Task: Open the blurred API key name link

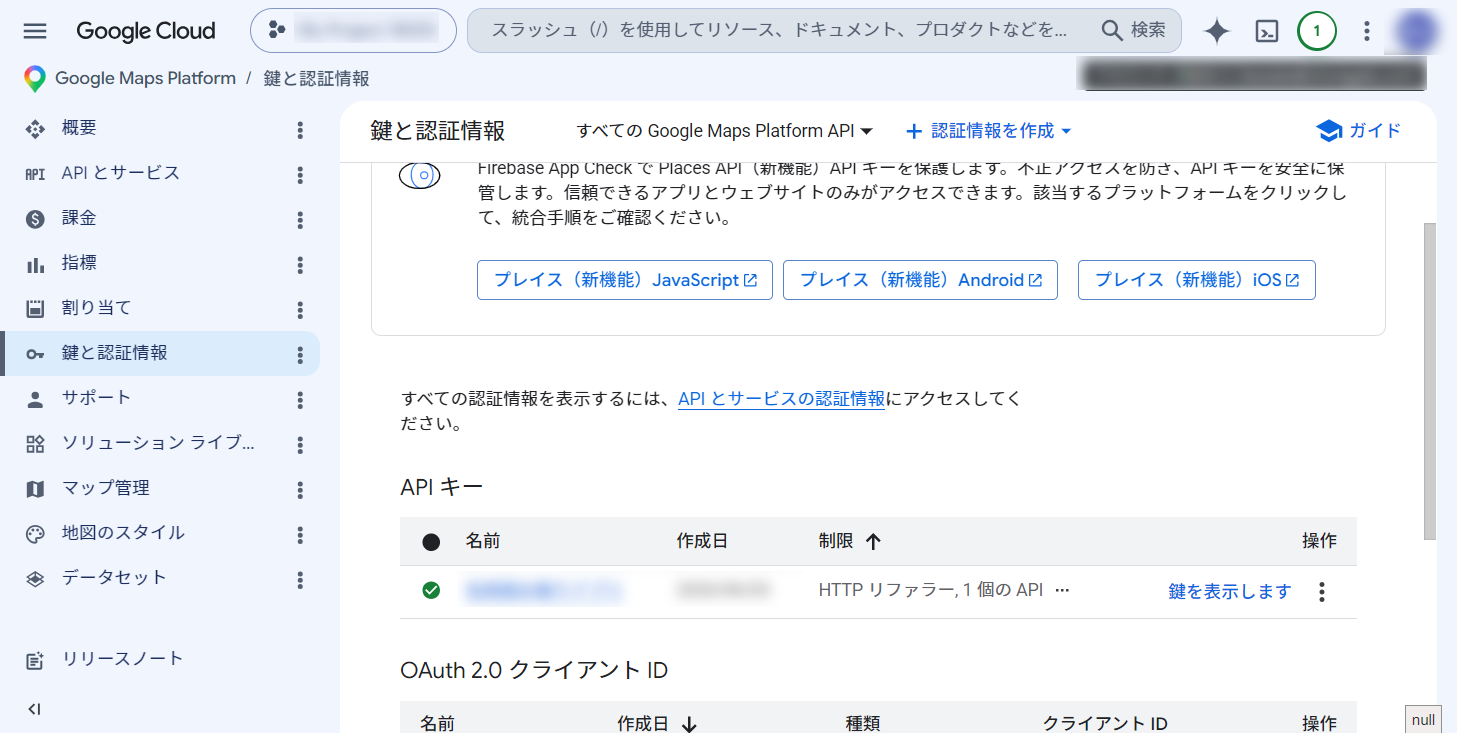Action: [543, 591]
